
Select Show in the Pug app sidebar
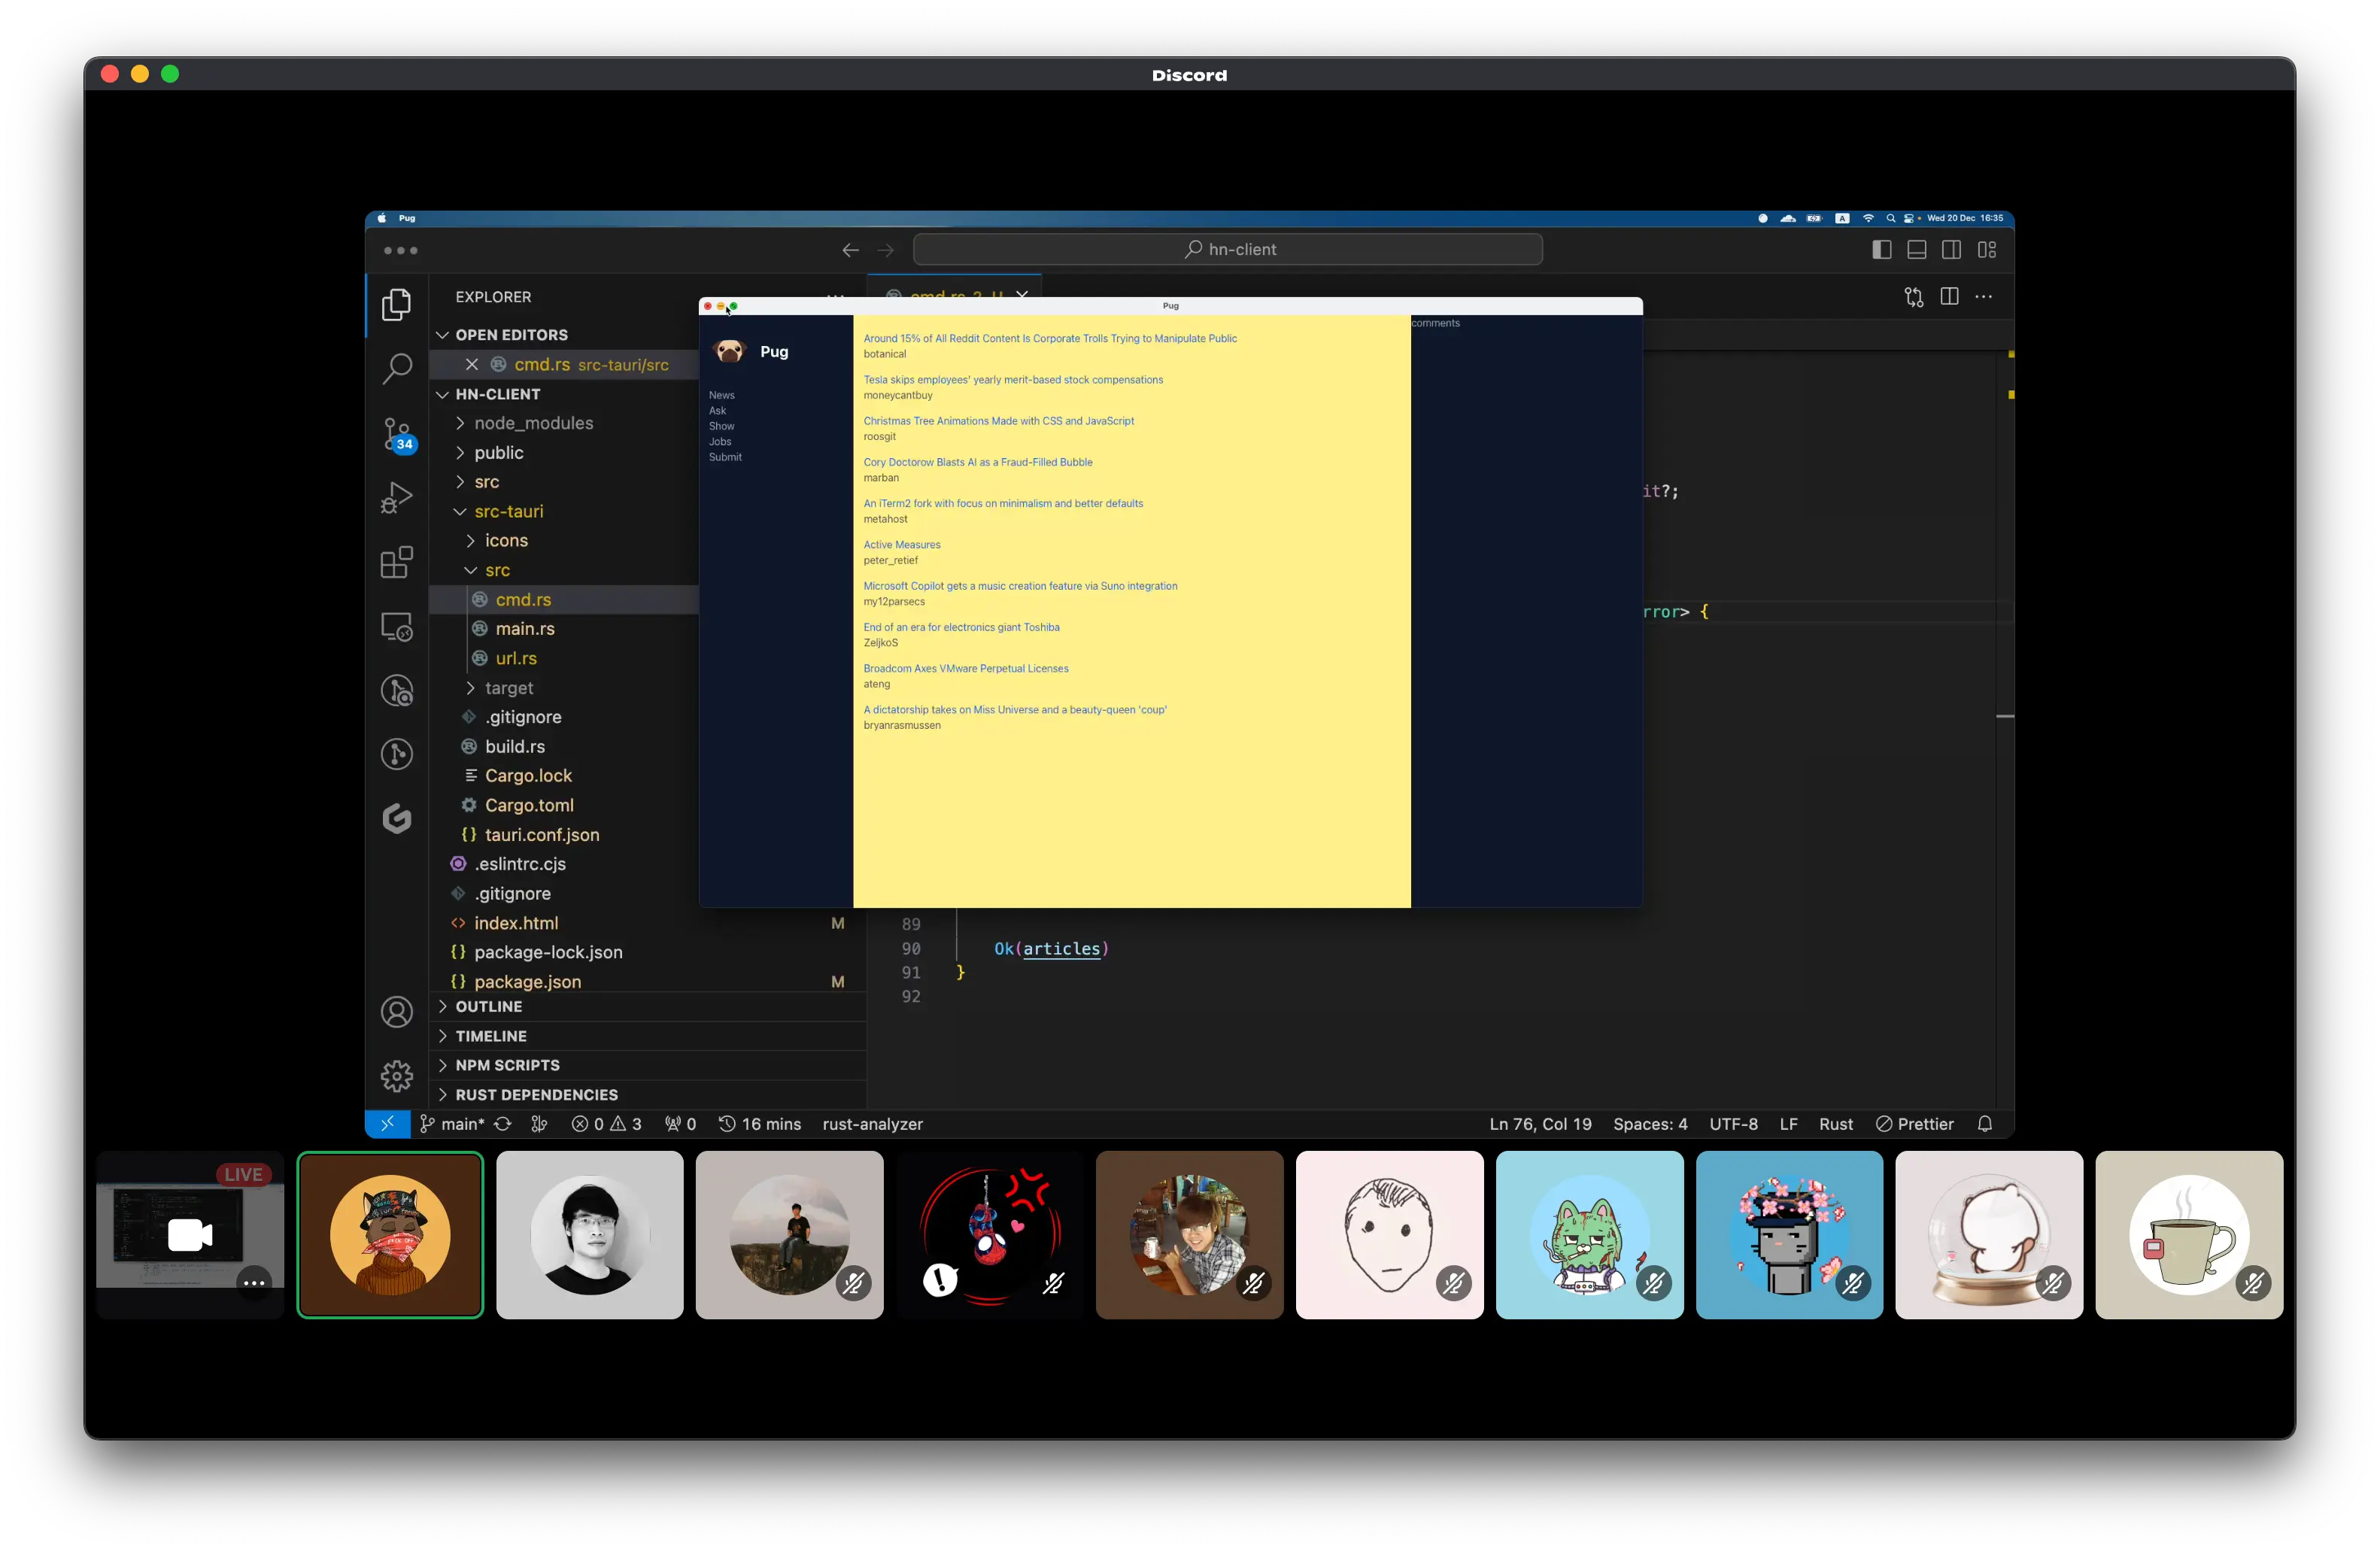(x=722, y=426)
